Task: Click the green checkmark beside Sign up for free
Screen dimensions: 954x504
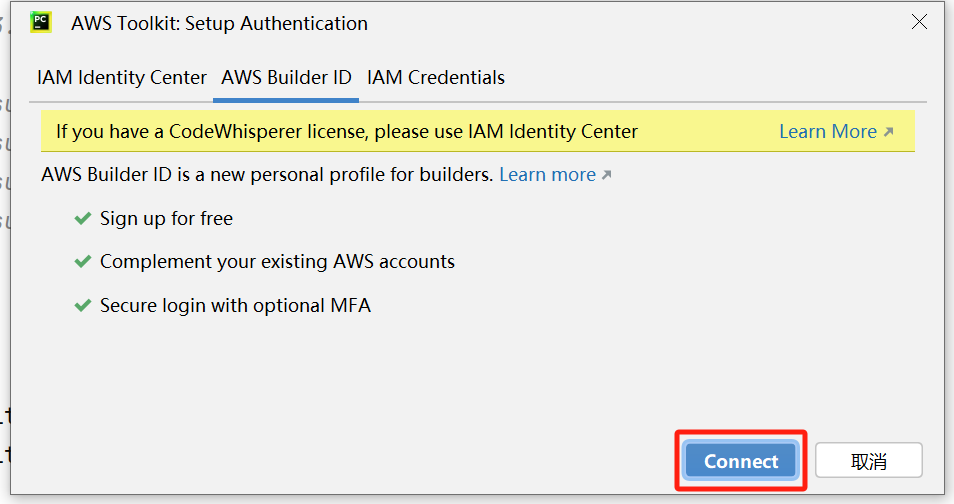Action: click(83, 218)
